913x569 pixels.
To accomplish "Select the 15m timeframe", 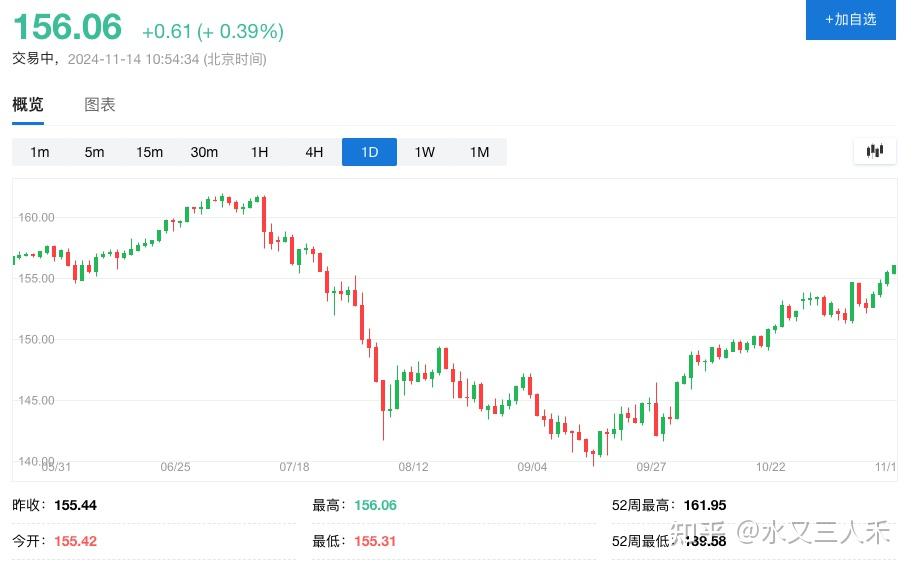I will pos(150,152).
